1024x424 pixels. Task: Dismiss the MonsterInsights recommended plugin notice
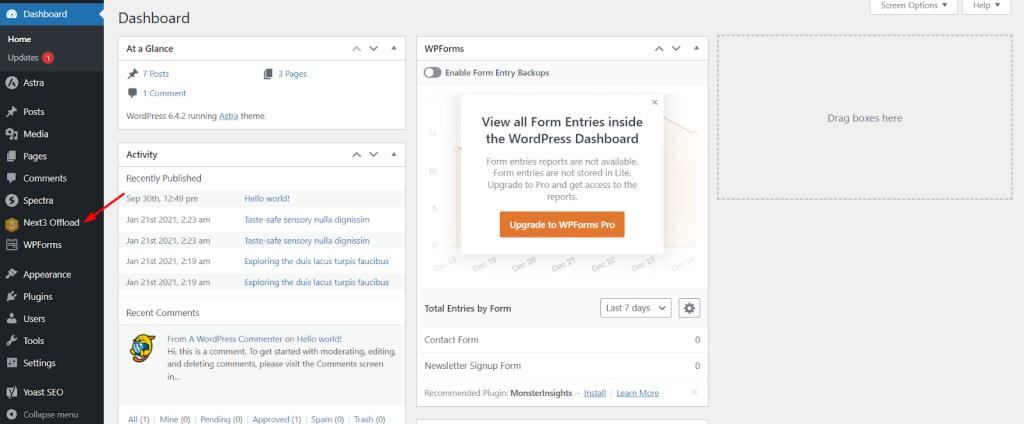pos(695,392)
